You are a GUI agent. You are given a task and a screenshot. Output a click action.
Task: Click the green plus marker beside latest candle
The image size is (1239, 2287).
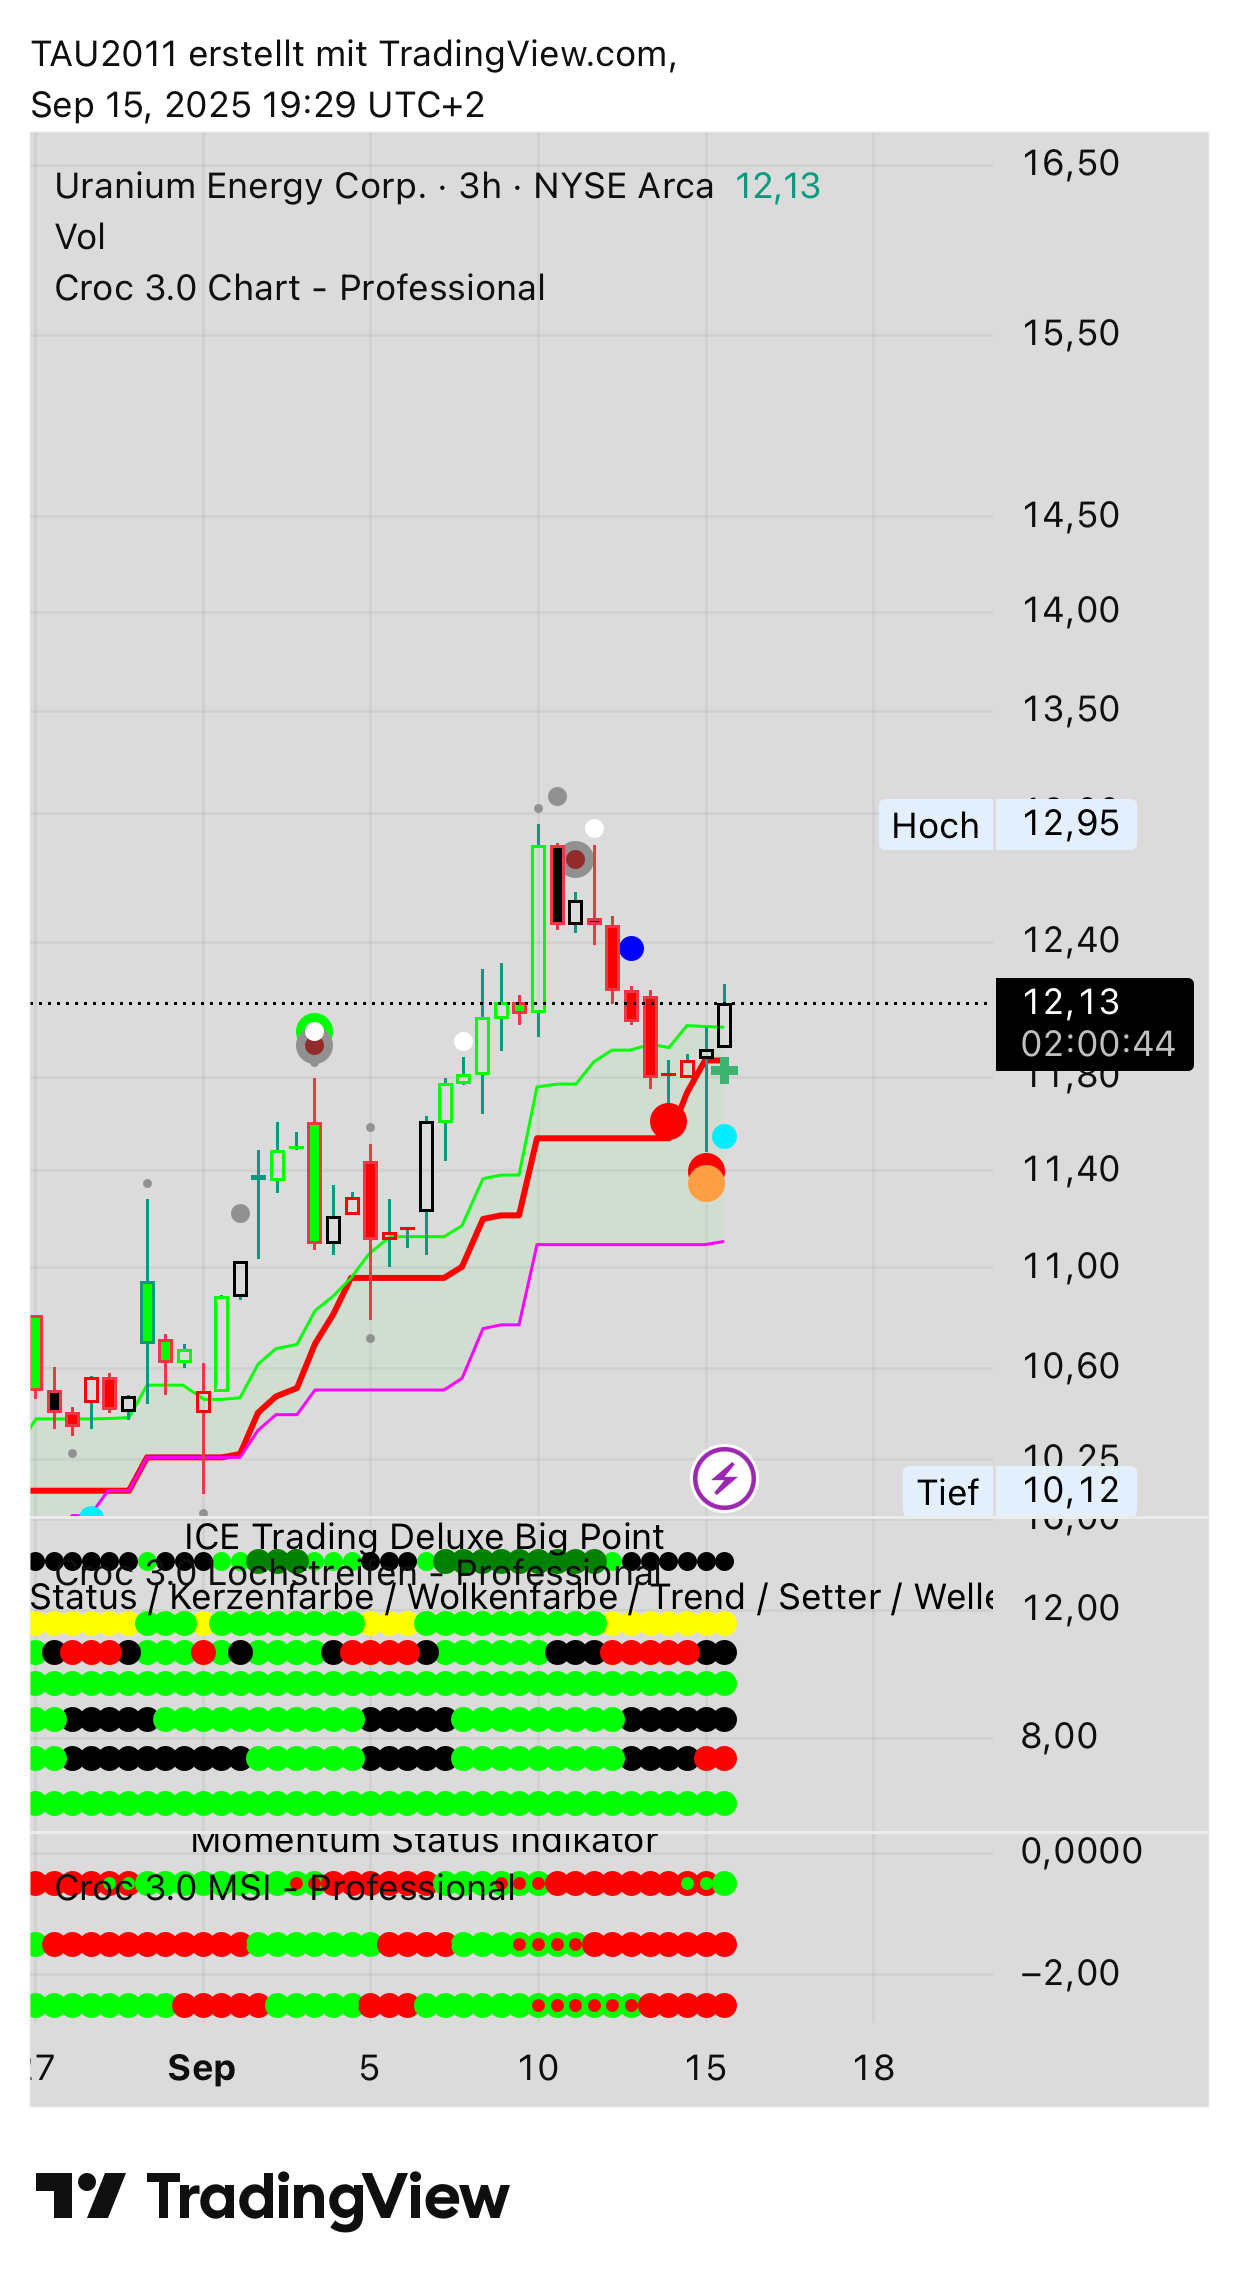[725, 1071]
